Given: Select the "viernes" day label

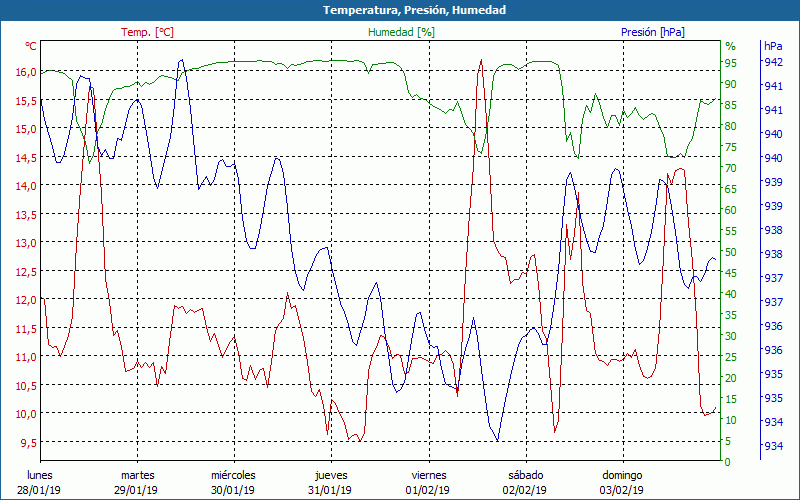Looking at the screenshot, I should (x=429, y=475).
